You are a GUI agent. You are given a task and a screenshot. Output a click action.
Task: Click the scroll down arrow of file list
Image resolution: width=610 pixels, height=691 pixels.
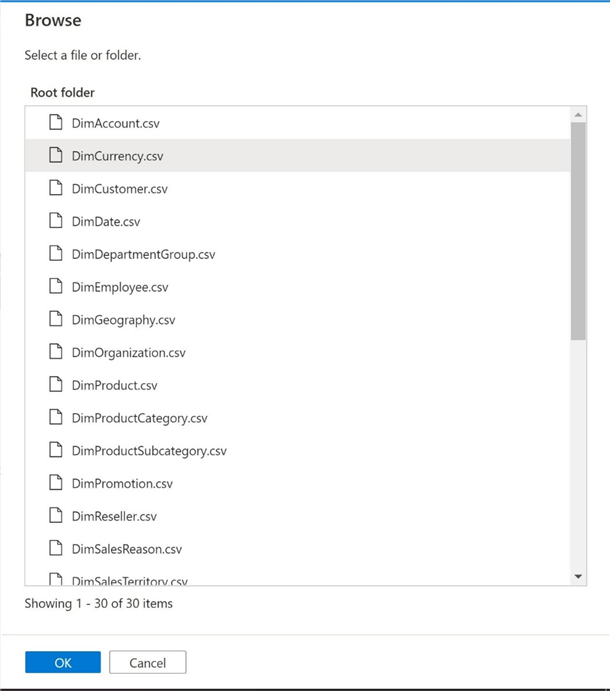pos(578,577)
